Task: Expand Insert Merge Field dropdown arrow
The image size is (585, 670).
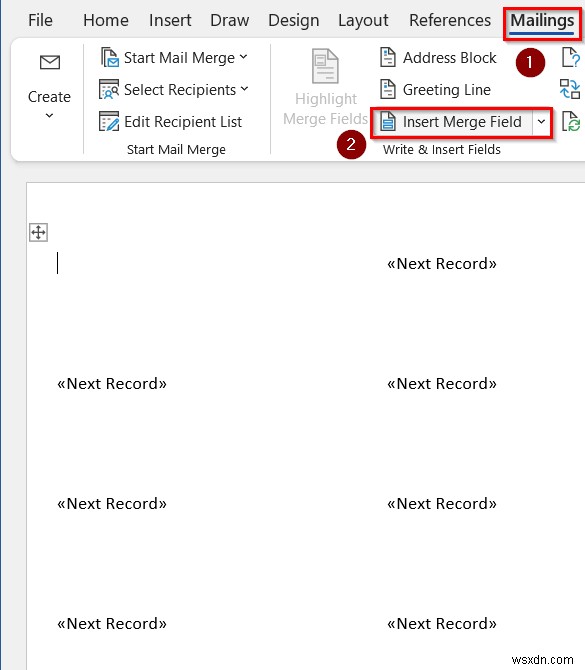Action: pyautogui.click(x=541, y=122)
